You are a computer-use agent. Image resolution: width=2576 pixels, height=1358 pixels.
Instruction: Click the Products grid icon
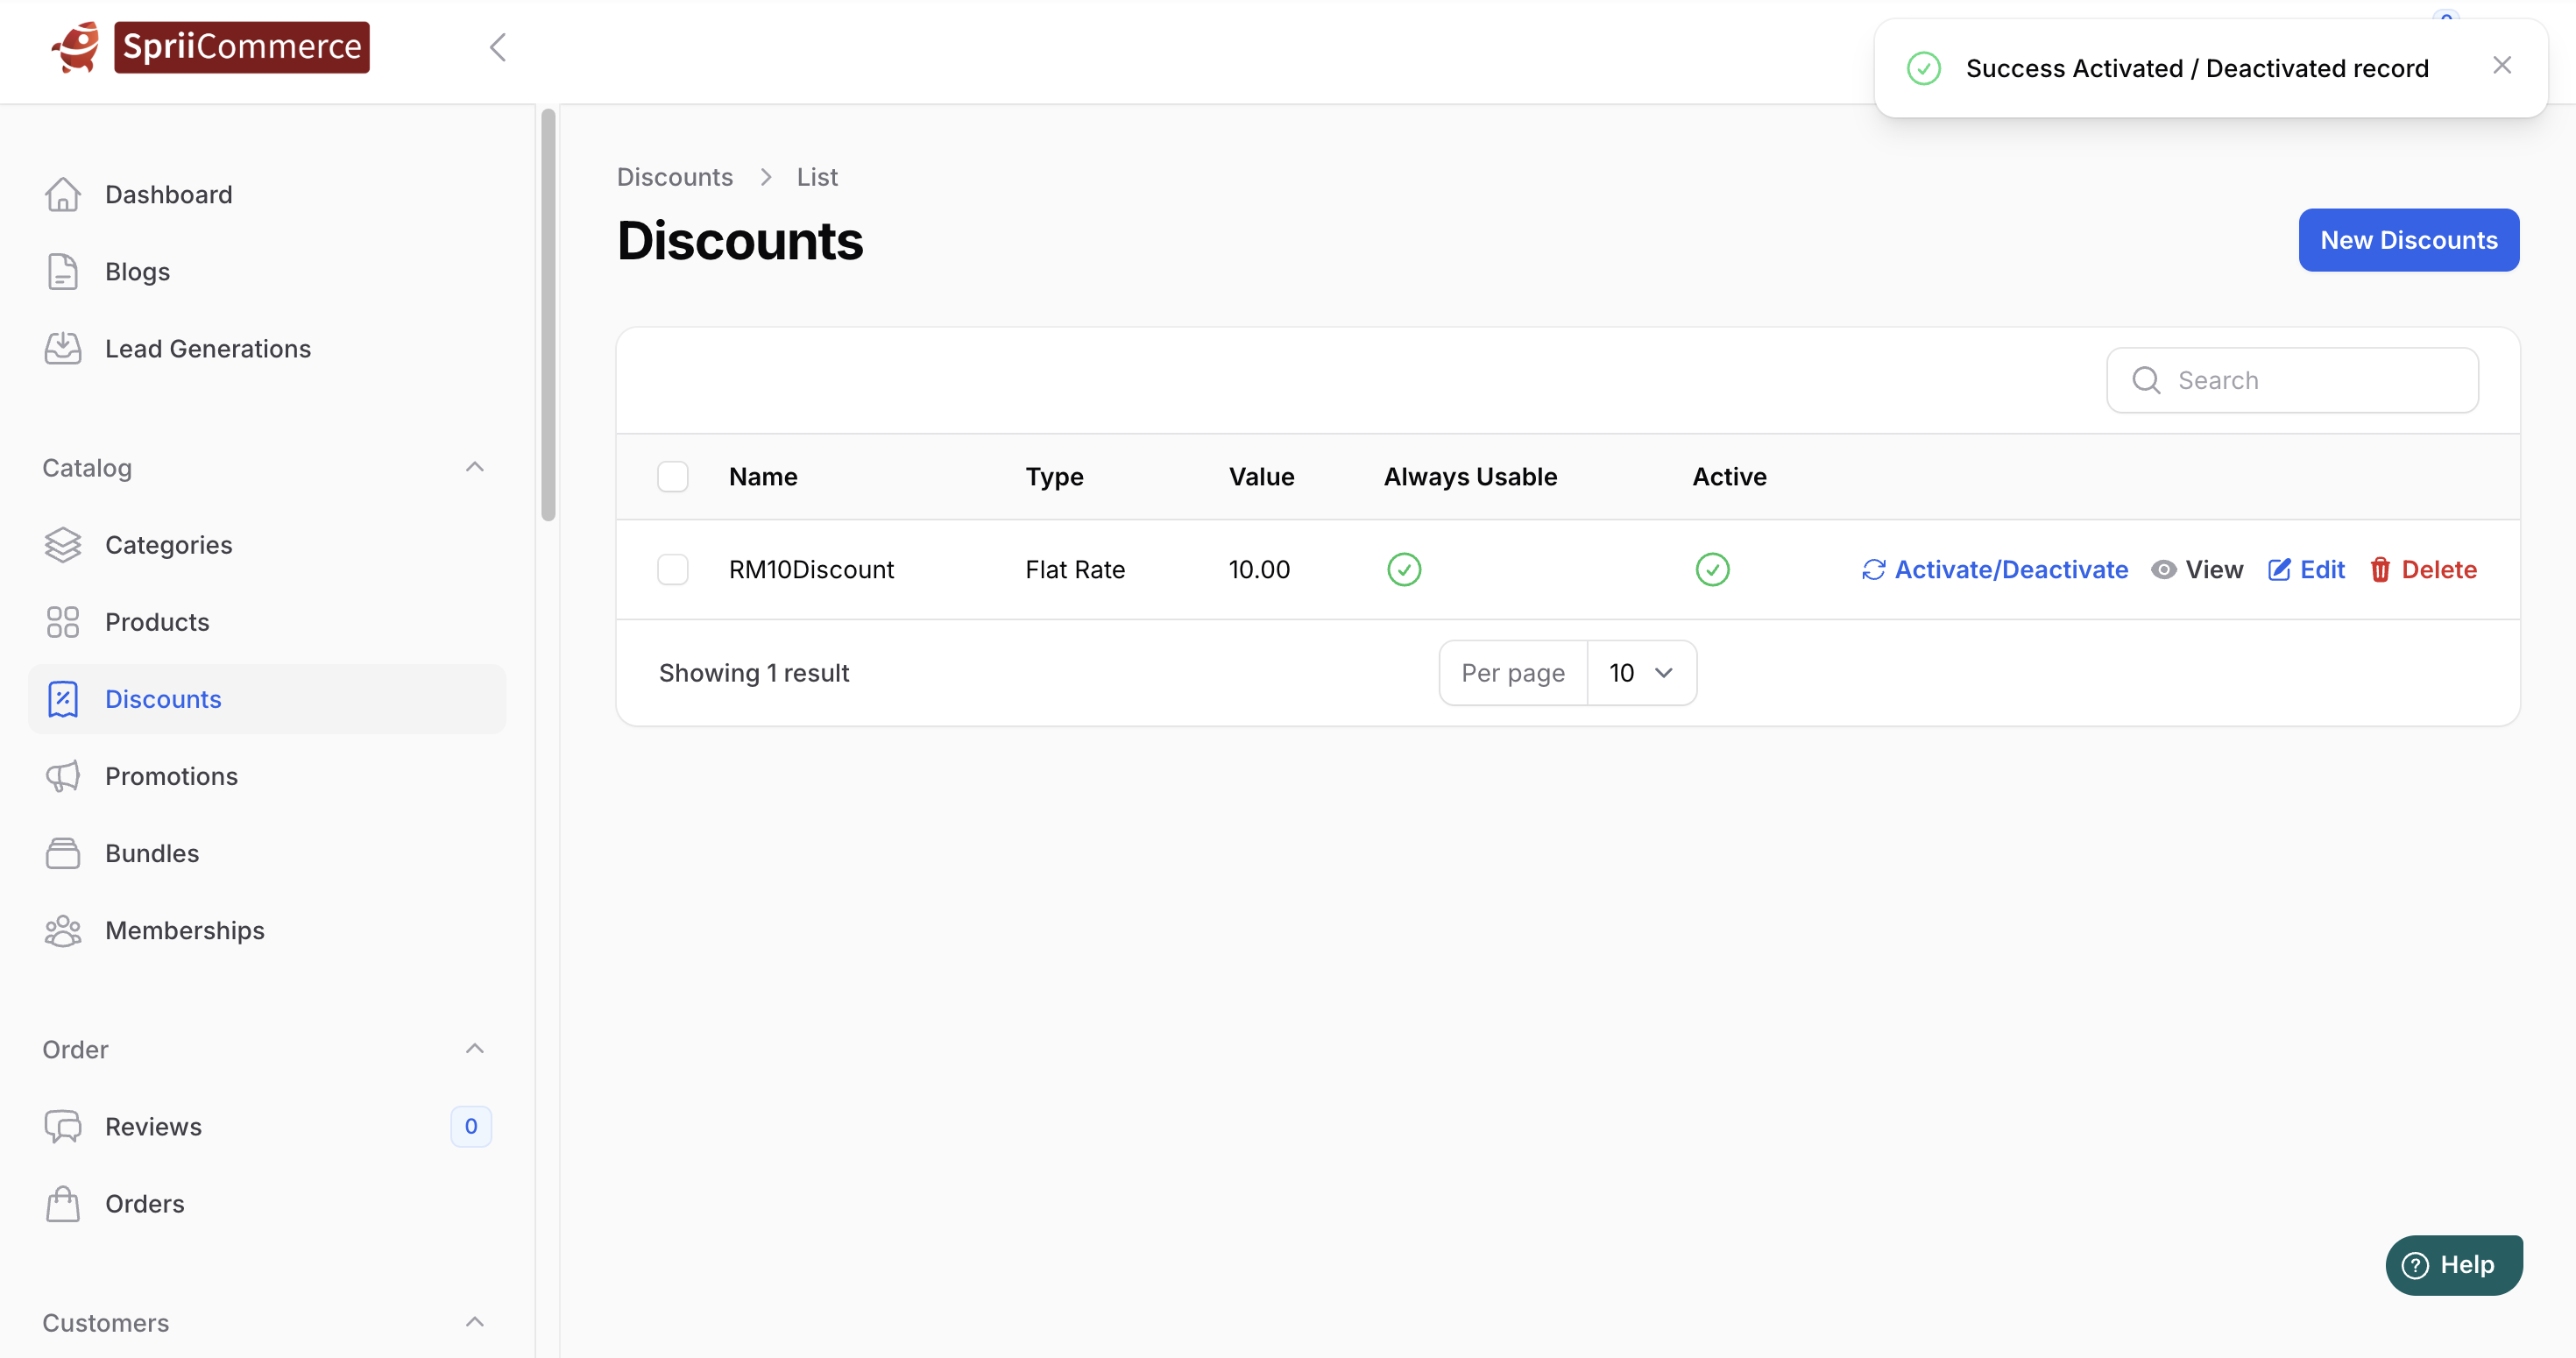[62, 622]
